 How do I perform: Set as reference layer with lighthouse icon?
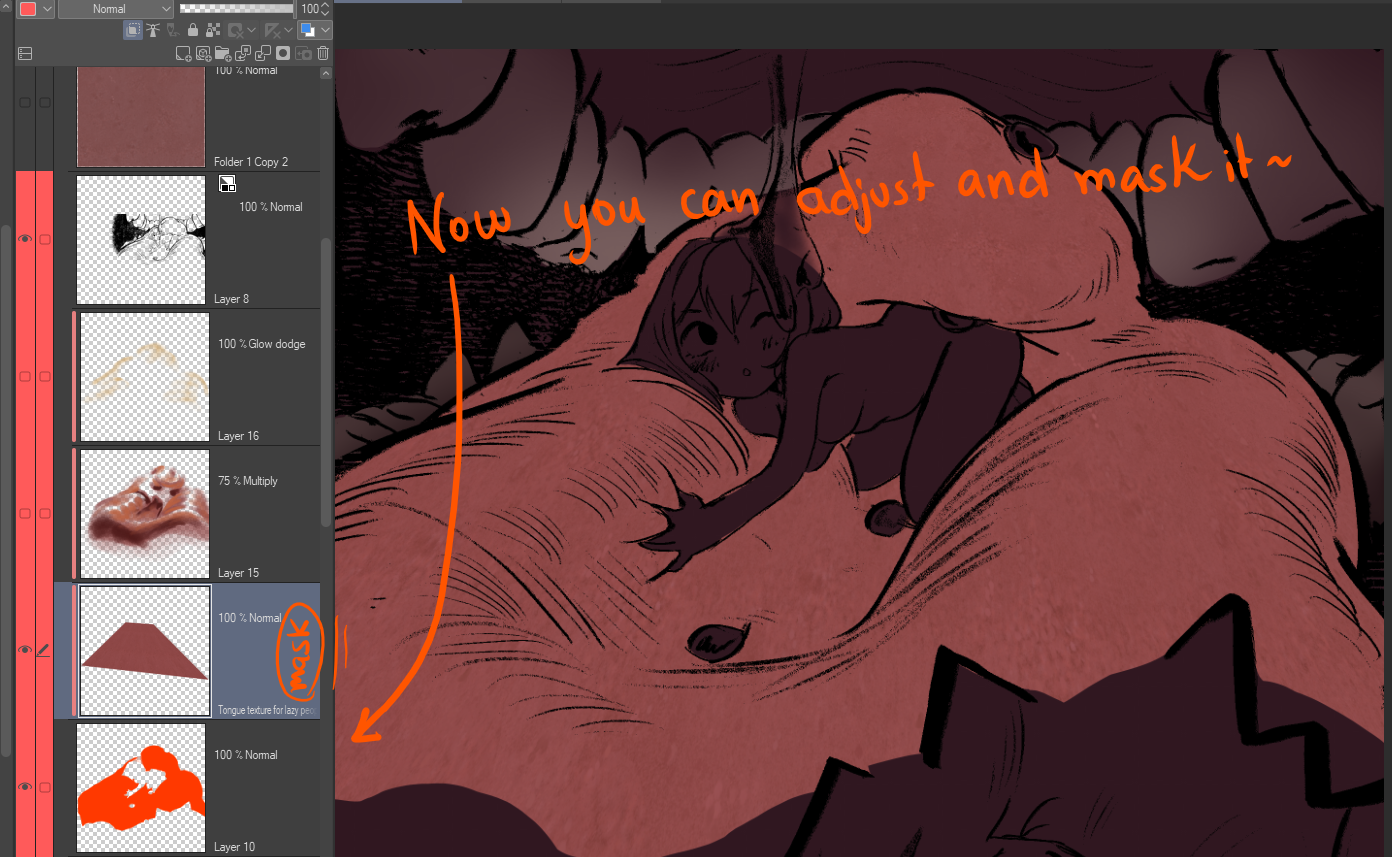pos(153,30)
